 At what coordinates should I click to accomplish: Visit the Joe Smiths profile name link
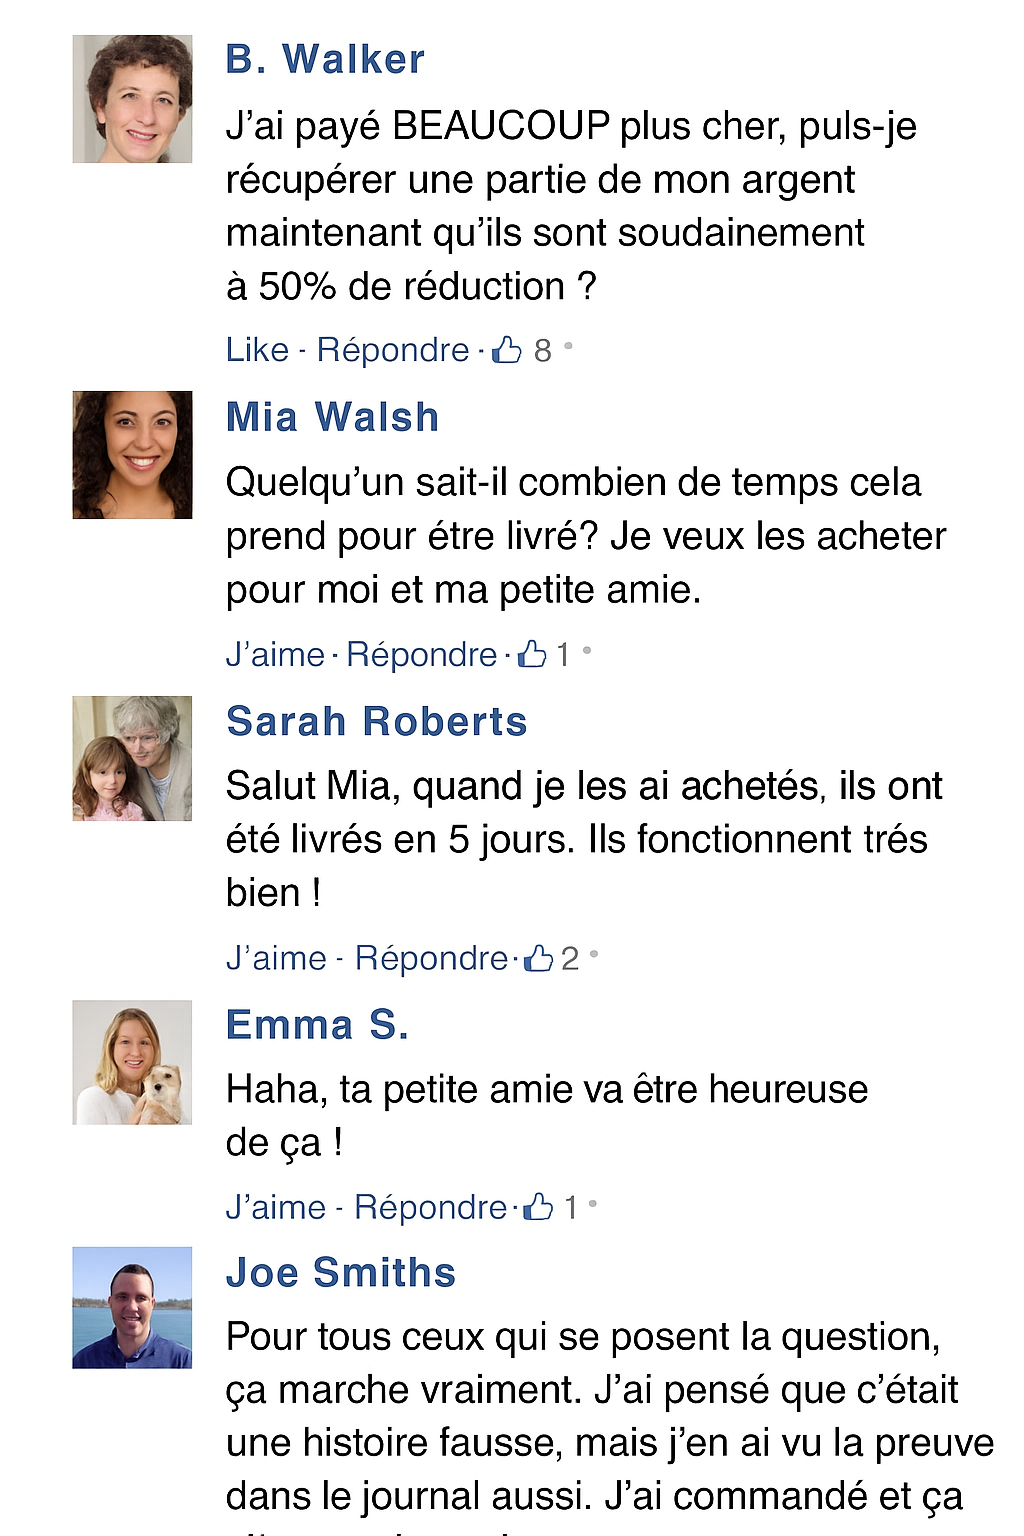(341, 1273)
